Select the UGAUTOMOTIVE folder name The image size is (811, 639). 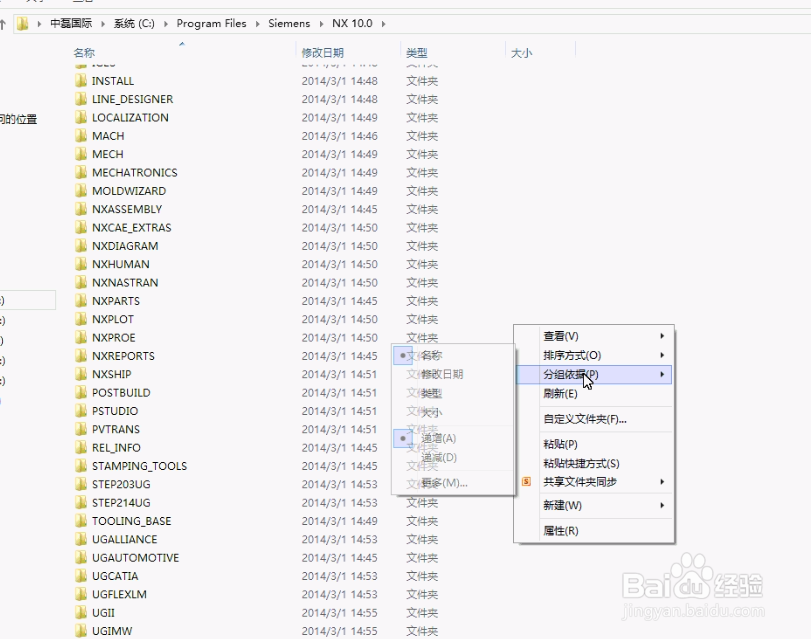136,558
